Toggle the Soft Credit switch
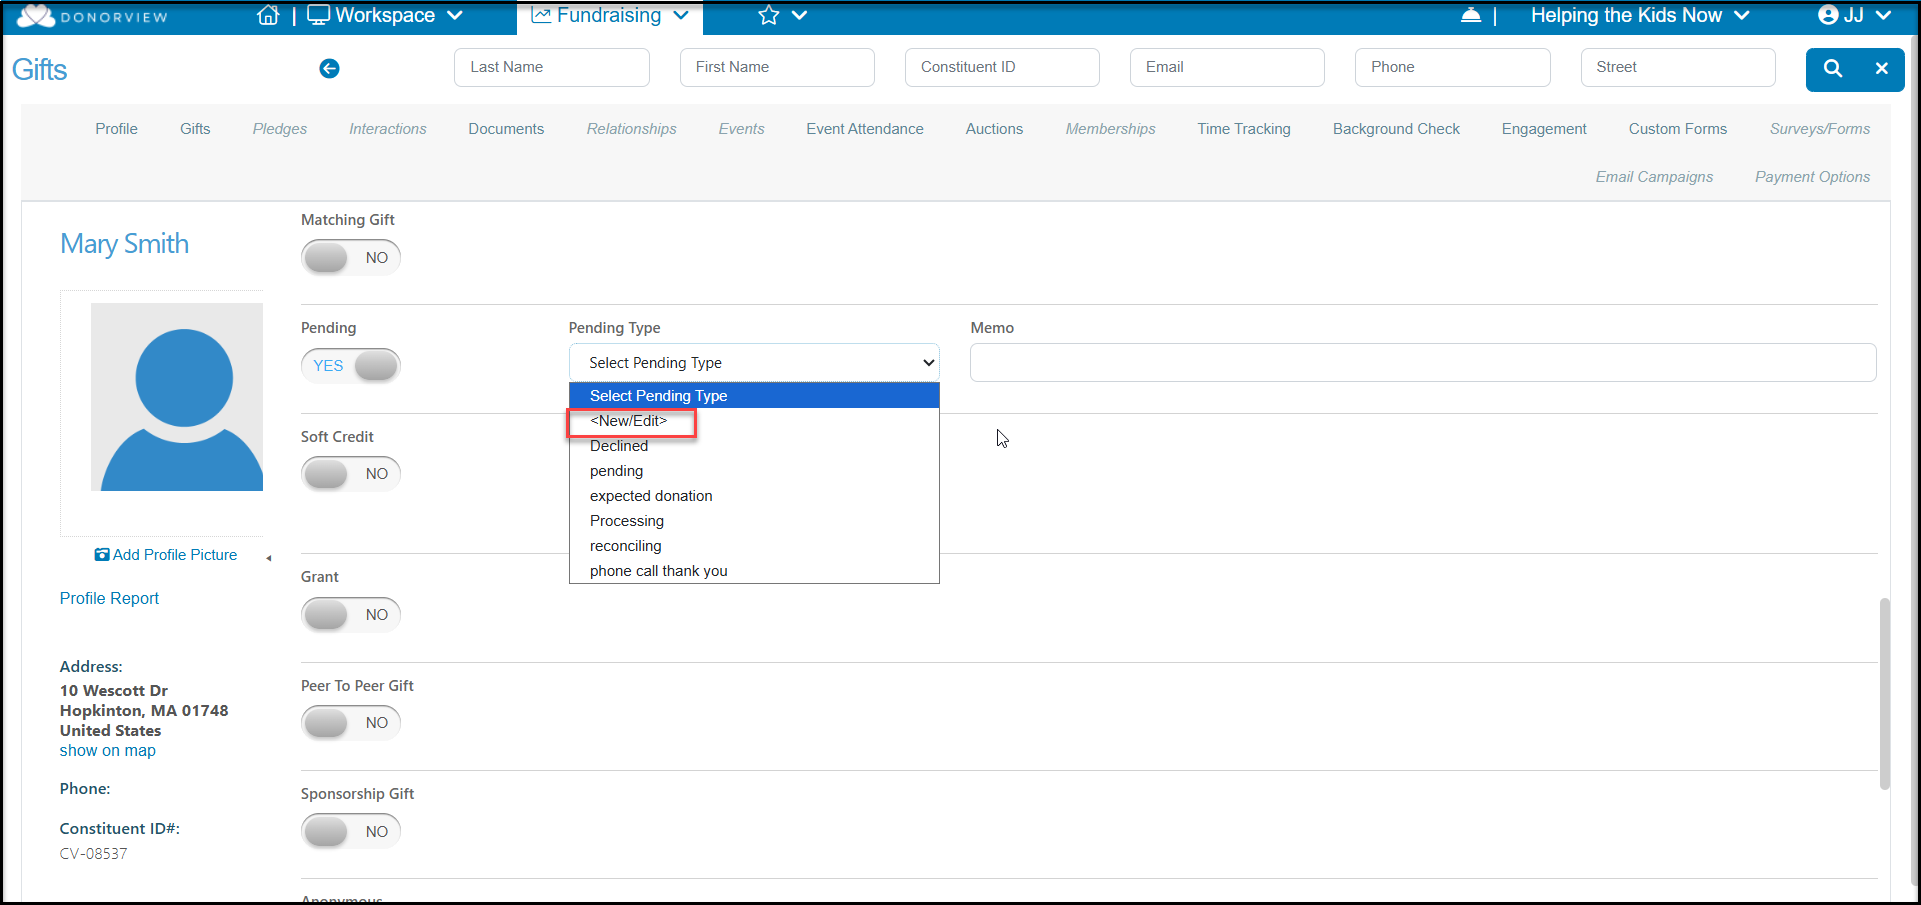 [x=351, y=474]
